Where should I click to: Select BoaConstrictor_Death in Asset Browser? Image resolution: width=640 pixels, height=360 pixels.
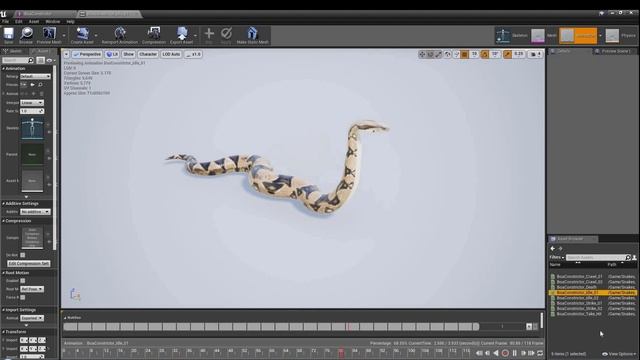(576, 287)
